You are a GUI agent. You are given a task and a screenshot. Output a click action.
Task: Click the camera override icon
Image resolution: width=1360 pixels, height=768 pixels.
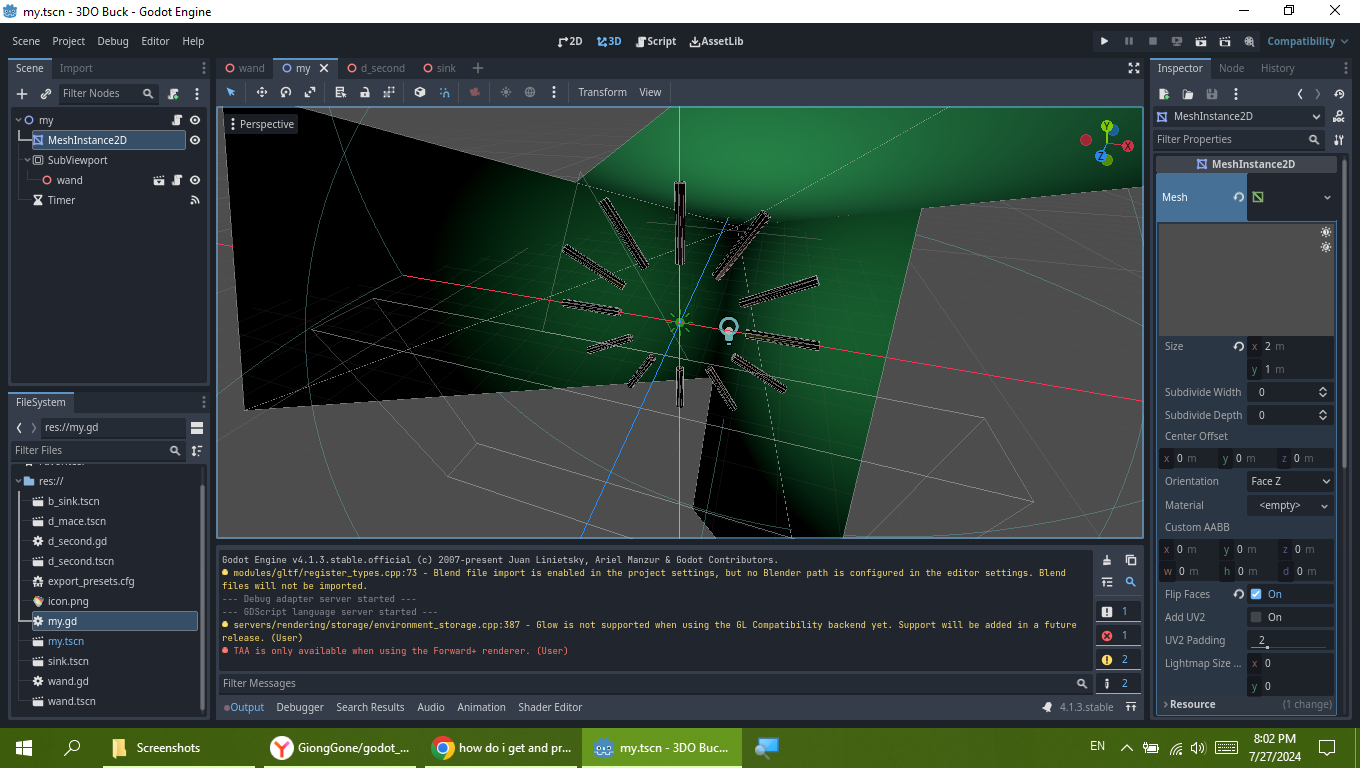coord(475,92)
